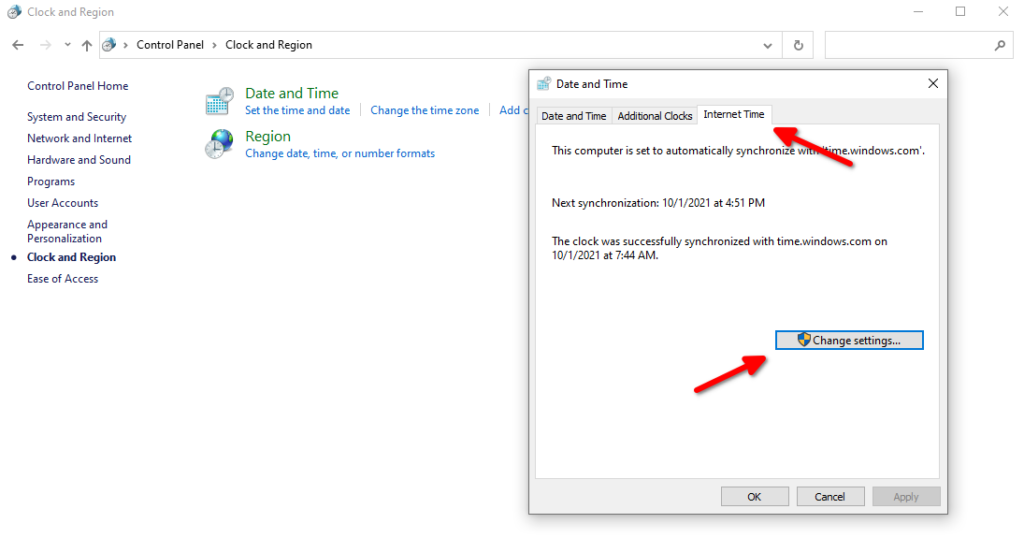This screenshot has width=1024, height=538.
Task: Click the forward navigation arrow
Action: (45, 45)
